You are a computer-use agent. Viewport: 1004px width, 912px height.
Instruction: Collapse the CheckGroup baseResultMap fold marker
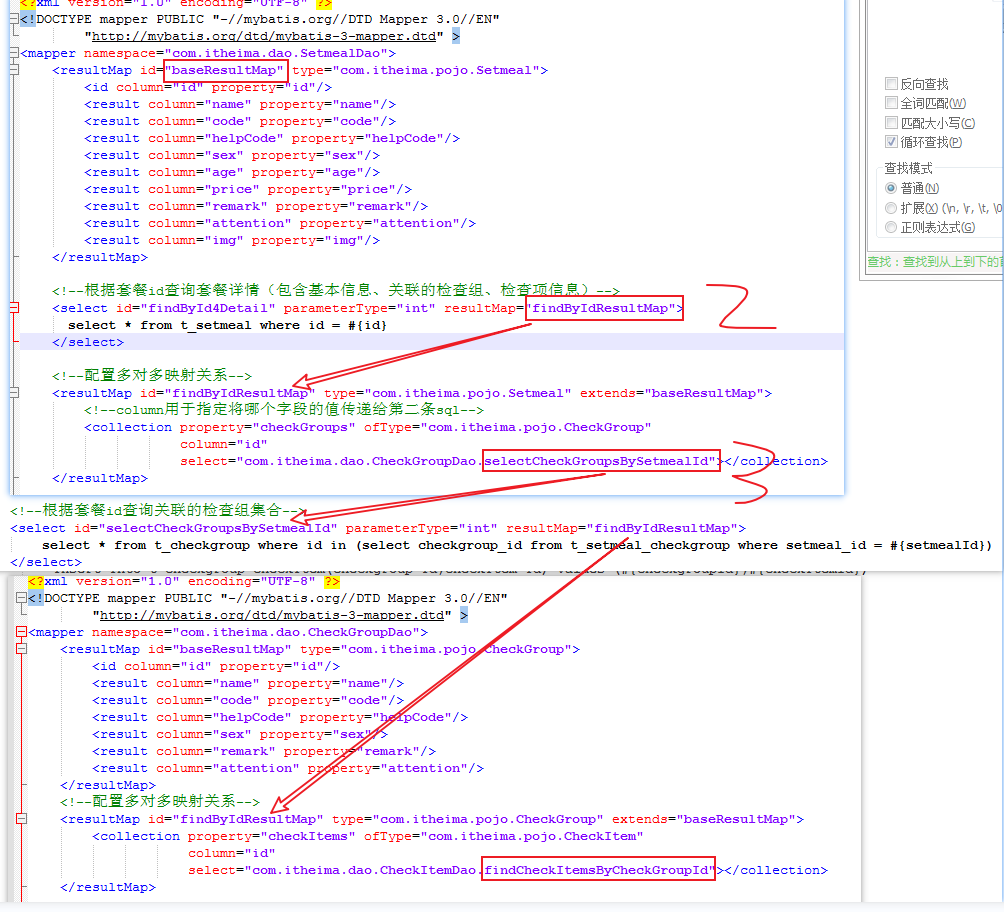pyautogui.click(x=21, y=649)
